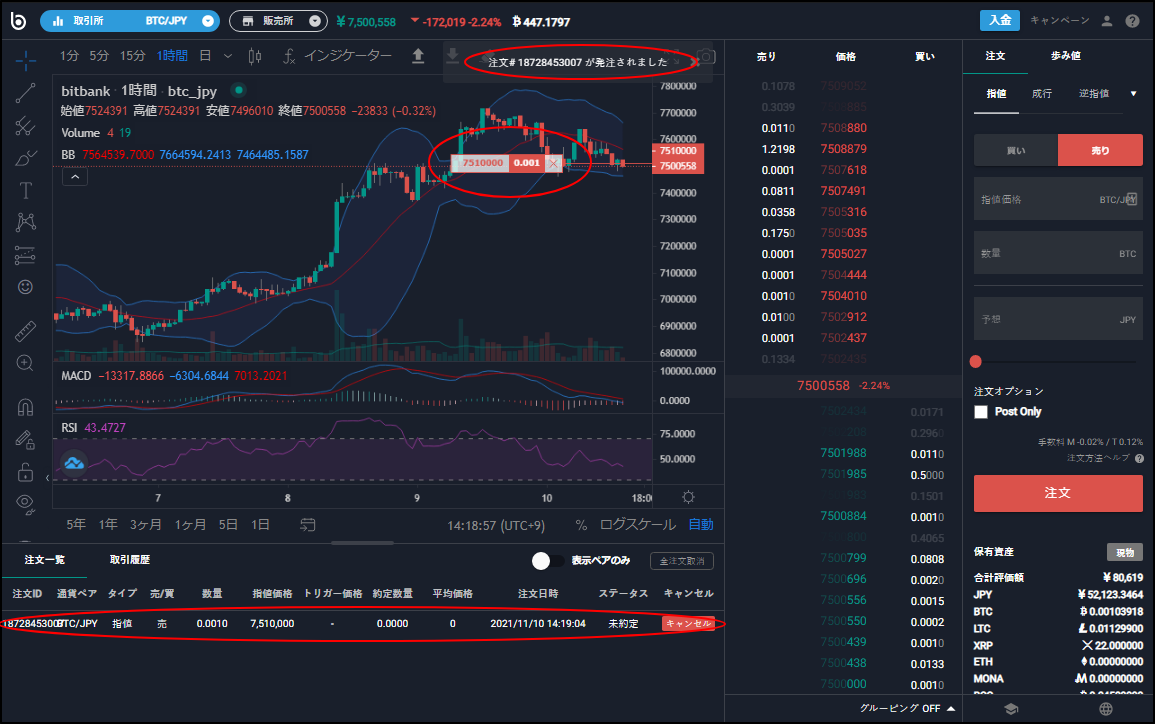Click the 入金 deposit button
1155x724 pixels.
coord(1000,21)
